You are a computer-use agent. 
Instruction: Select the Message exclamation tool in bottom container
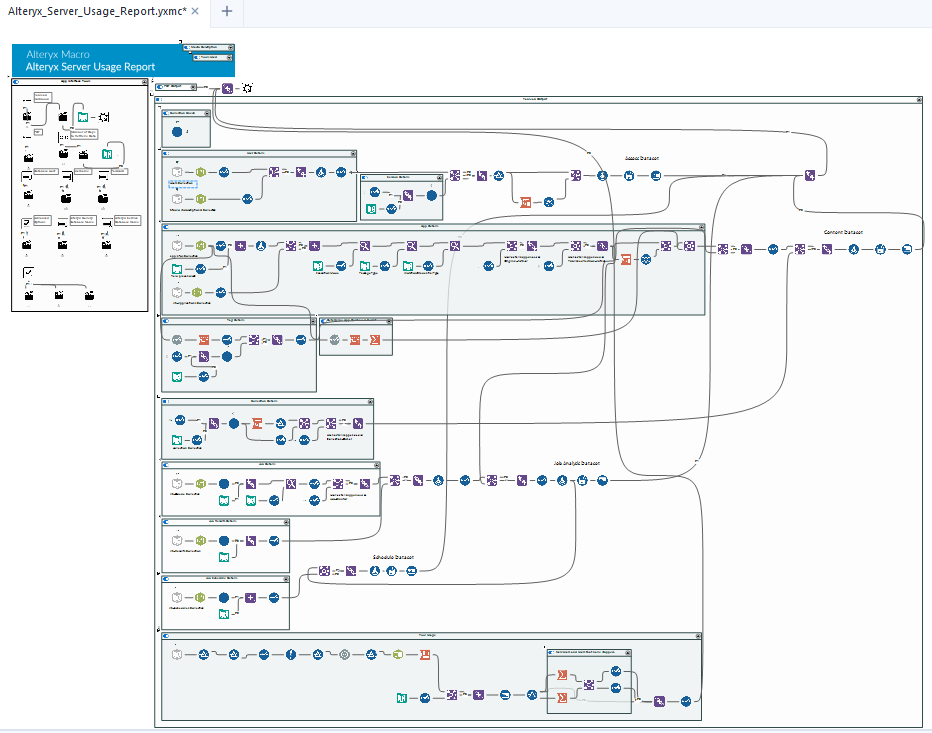click(291, 655)
